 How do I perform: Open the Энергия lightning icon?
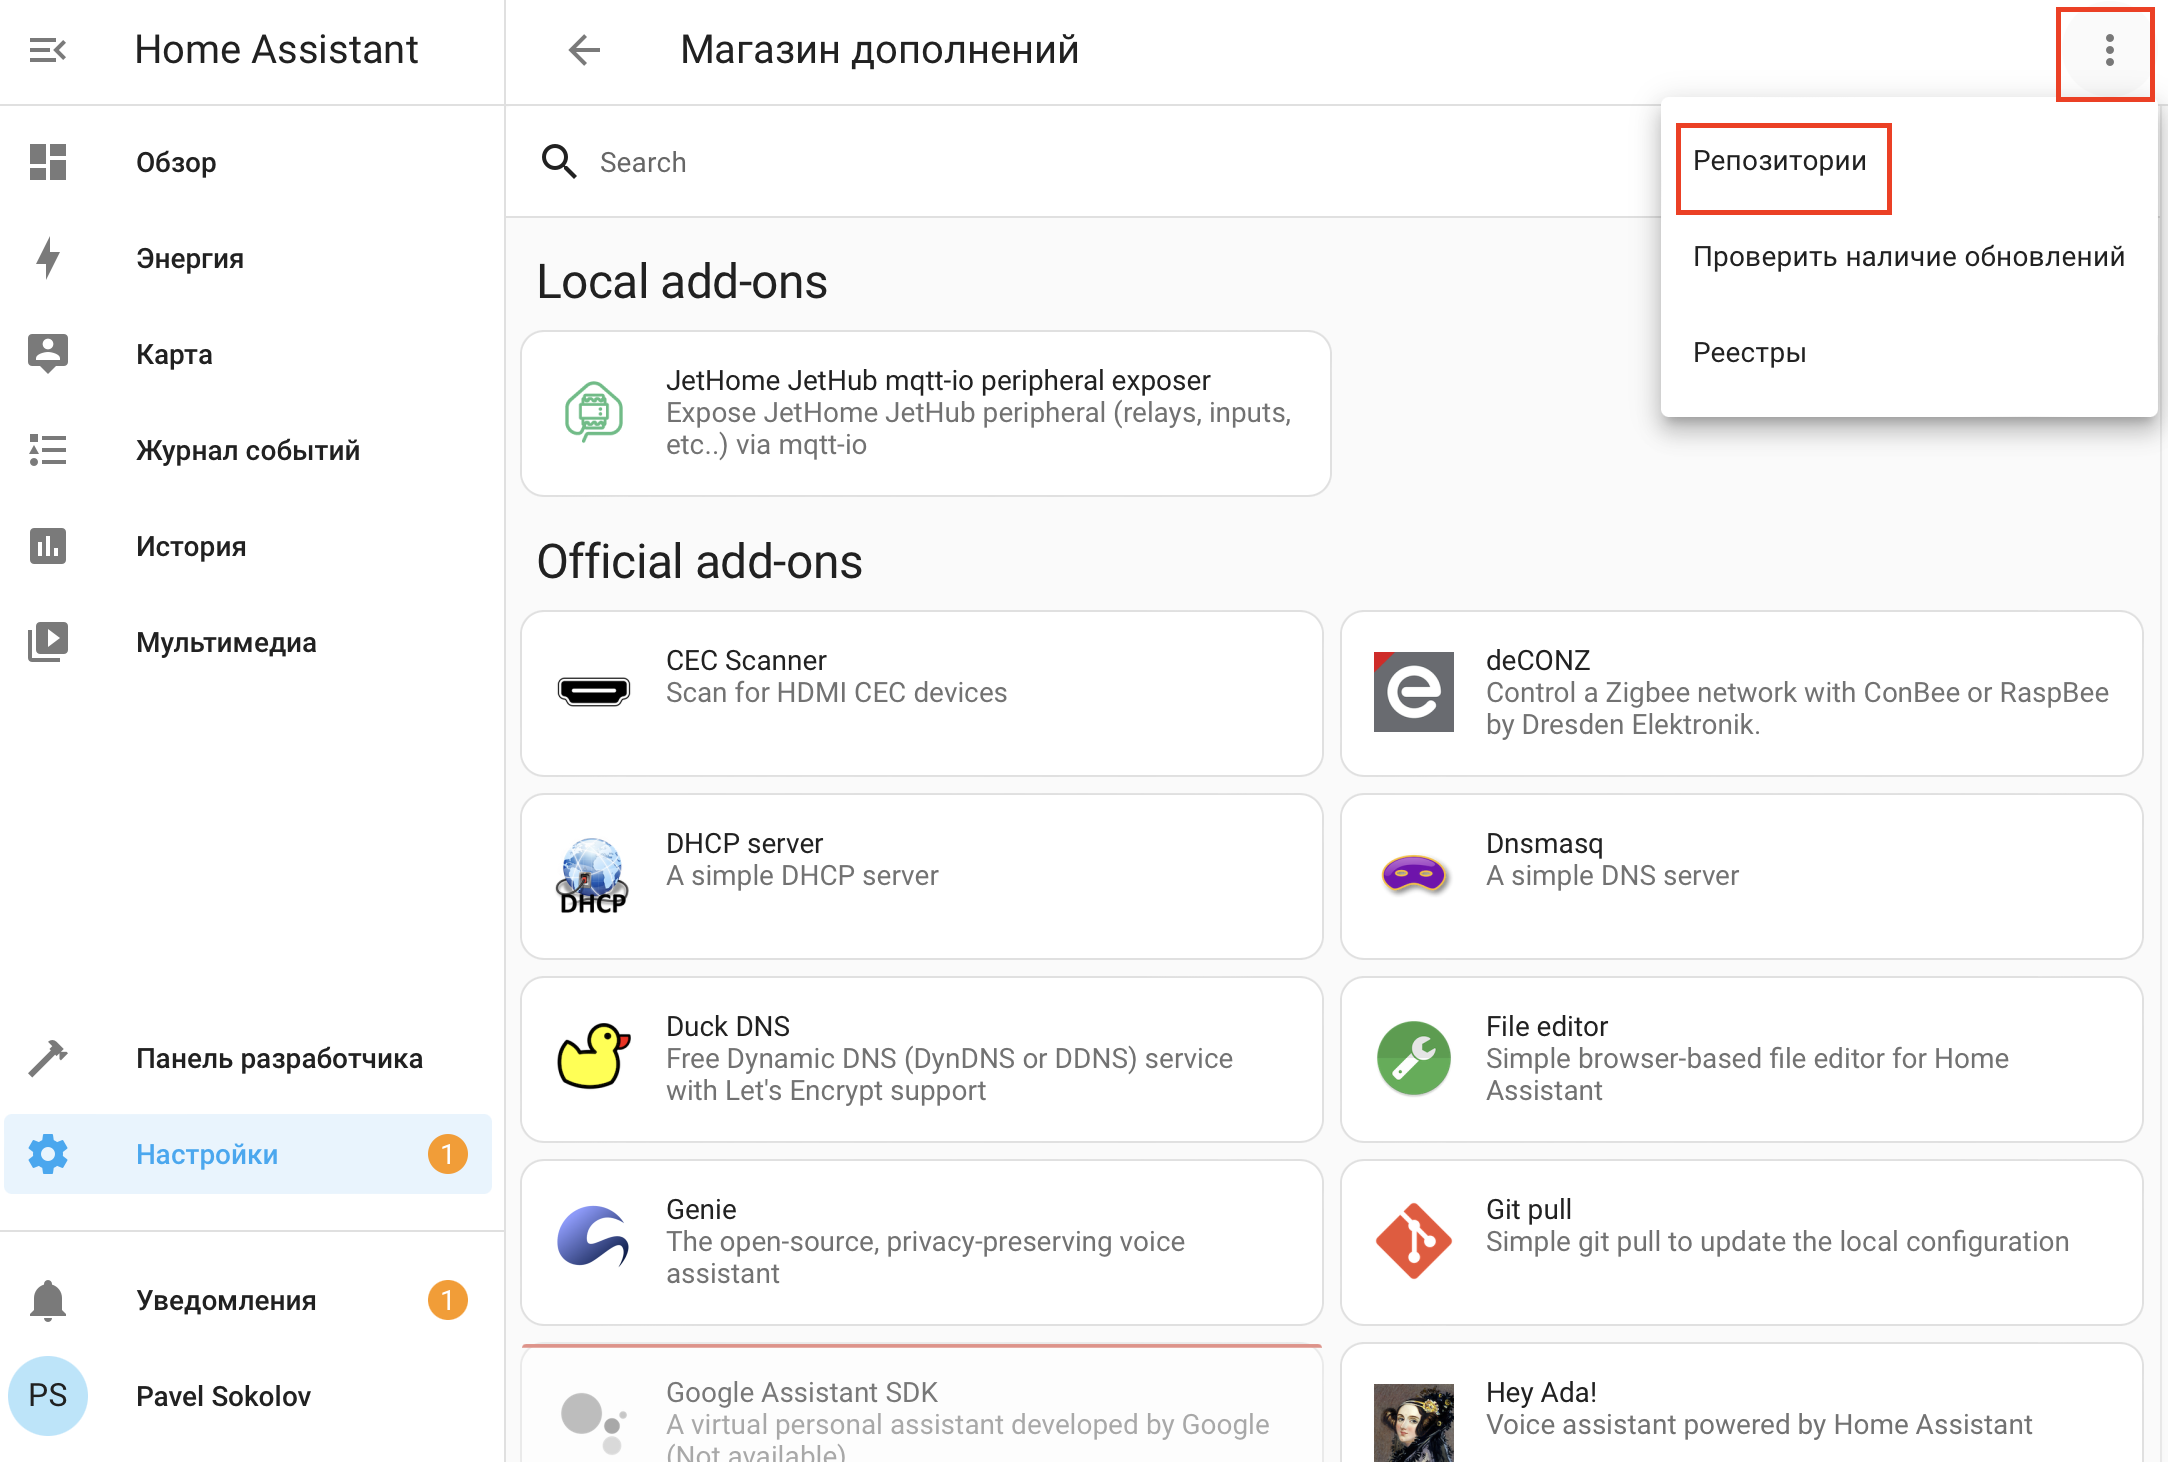tap(47, 258)
